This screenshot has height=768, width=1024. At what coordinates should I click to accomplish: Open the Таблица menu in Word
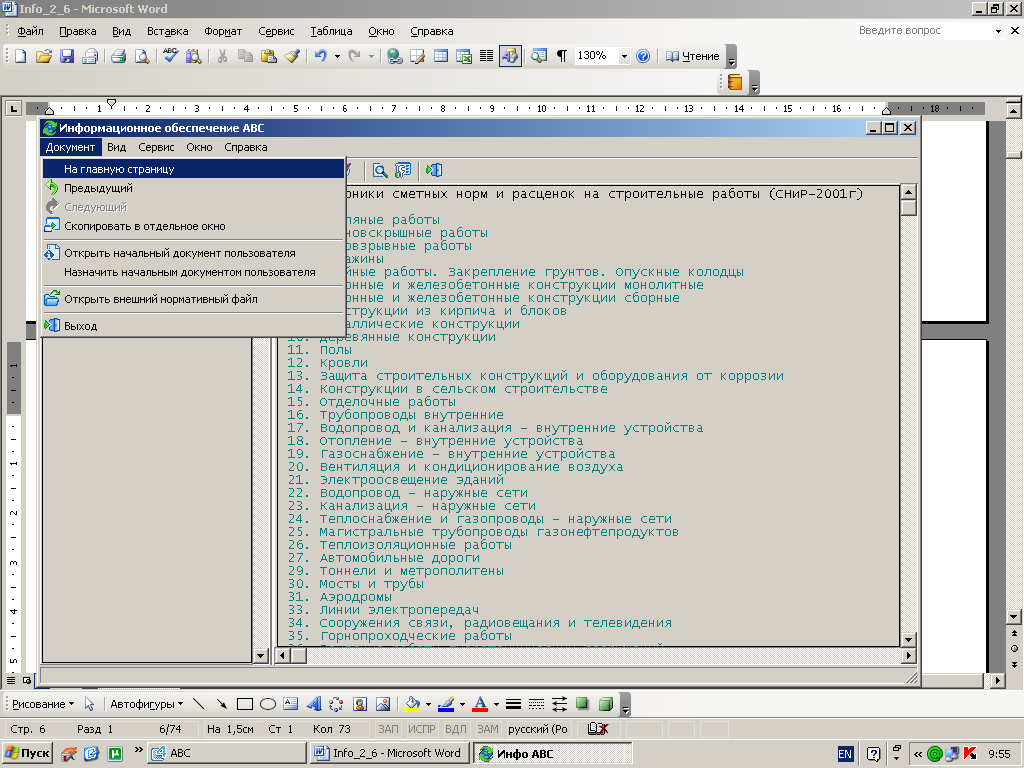click(331, 31)
